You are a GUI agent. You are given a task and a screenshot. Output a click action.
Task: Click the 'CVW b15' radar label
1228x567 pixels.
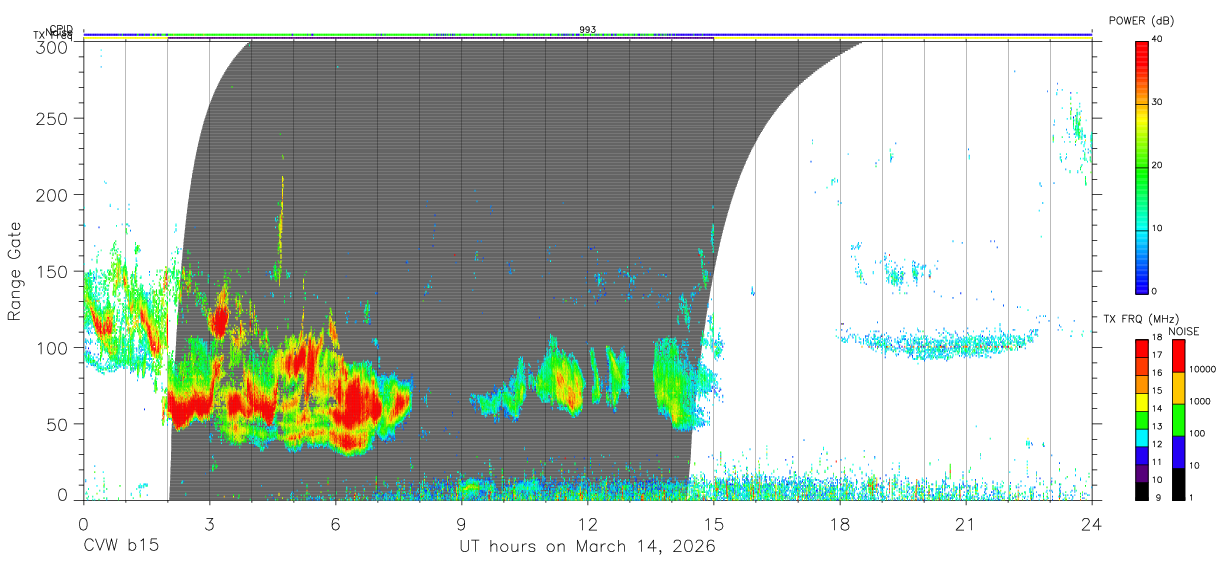coord(121,546)
